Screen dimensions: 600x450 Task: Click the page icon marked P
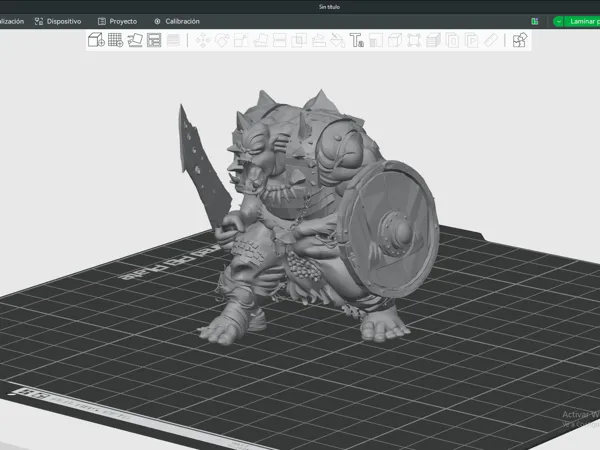tap(471, 40)
